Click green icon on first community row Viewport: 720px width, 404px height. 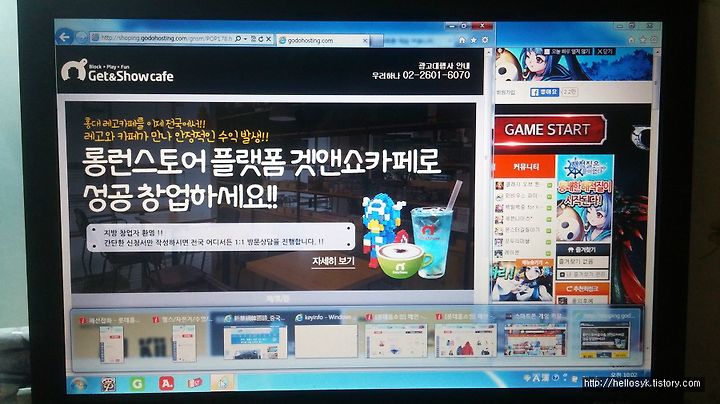click(x=549, y=185)
